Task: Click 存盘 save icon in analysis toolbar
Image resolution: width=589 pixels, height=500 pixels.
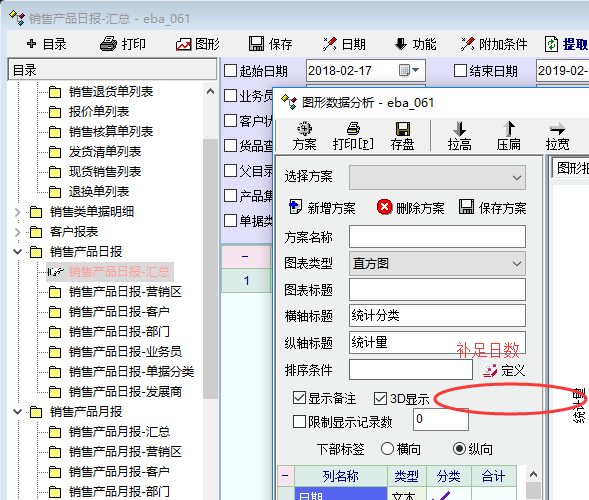Action: coord(402,129)
